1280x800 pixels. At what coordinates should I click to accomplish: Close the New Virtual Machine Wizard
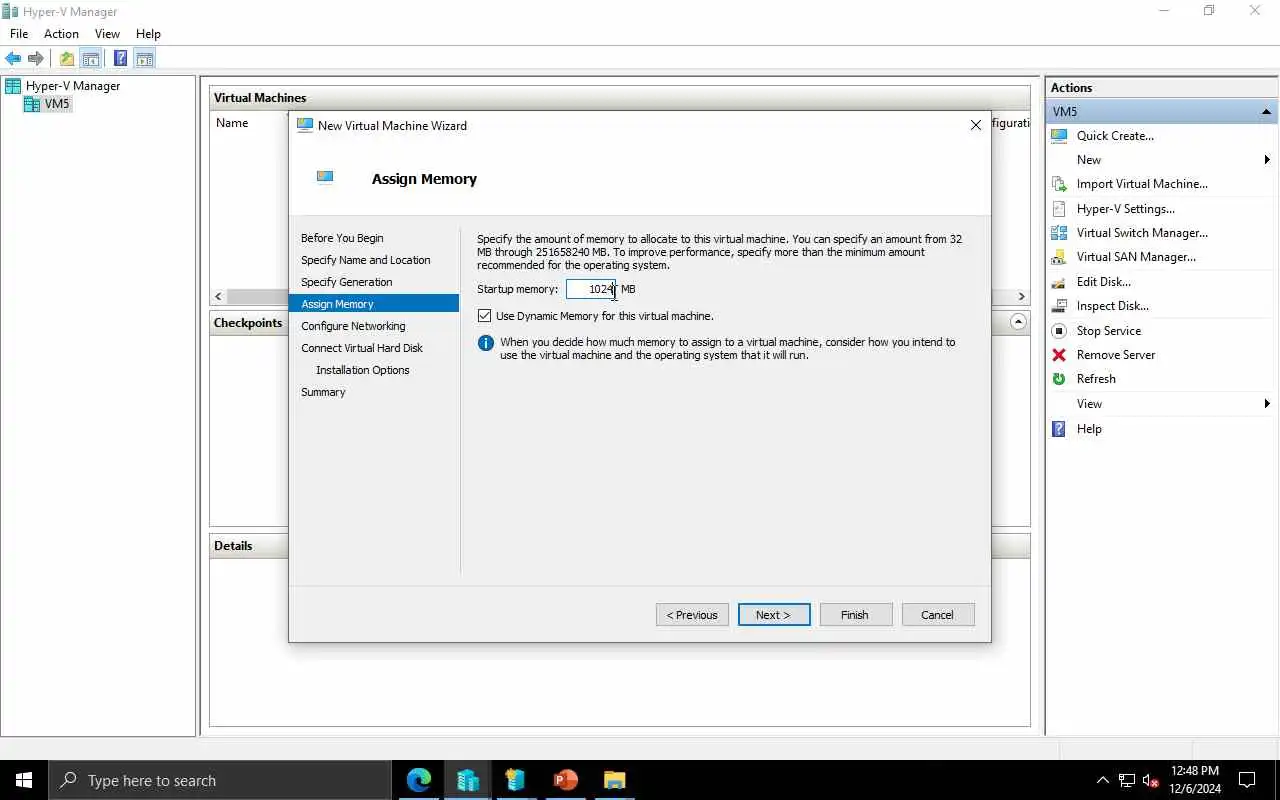[x=976, y=126]
